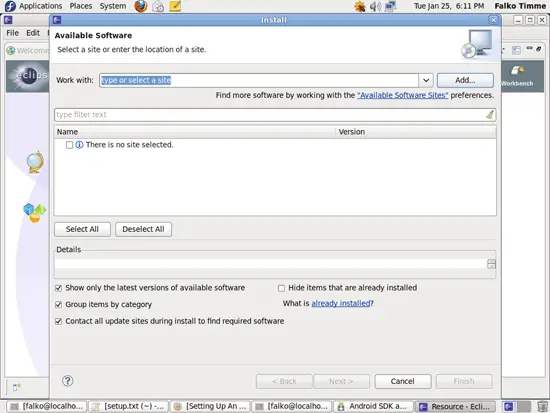Disable Group items by category

point(59,305)
